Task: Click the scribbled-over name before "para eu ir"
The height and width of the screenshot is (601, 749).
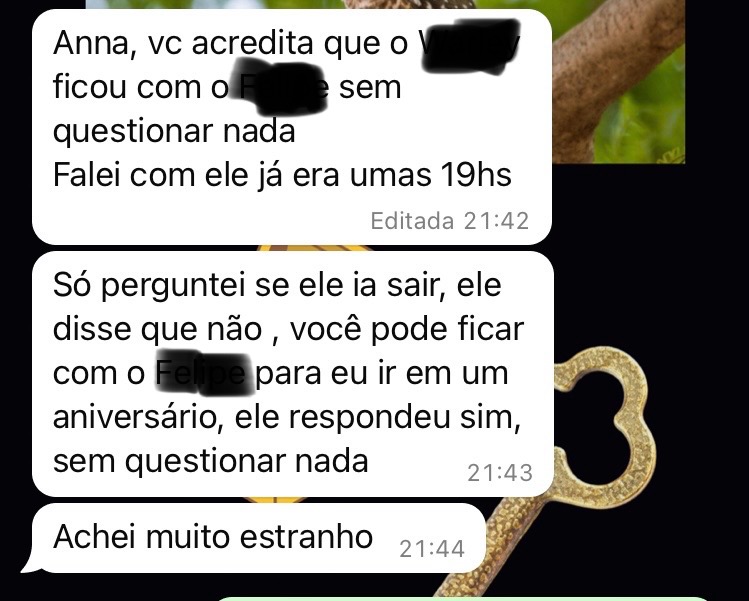Action: pyautogui.click(x=204, y=374)
